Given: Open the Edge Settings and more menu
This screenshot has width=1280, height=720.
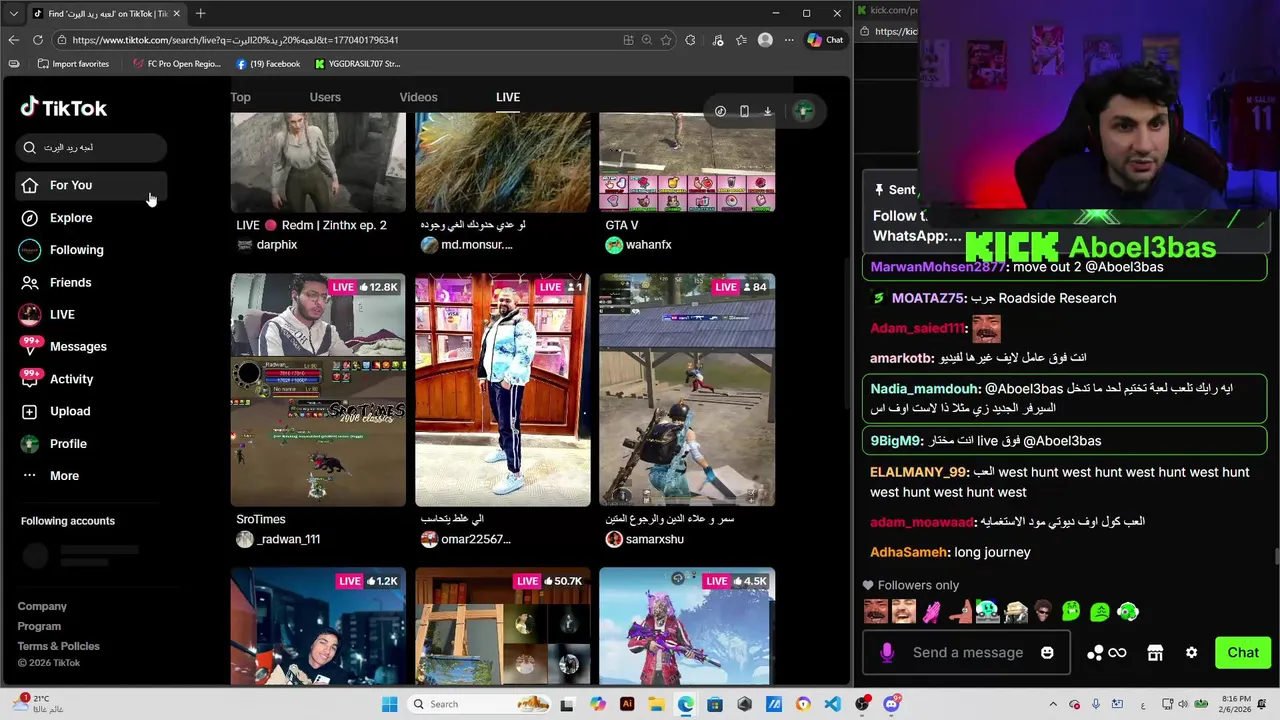Looking at the screenshot, I should click(789, 40).
